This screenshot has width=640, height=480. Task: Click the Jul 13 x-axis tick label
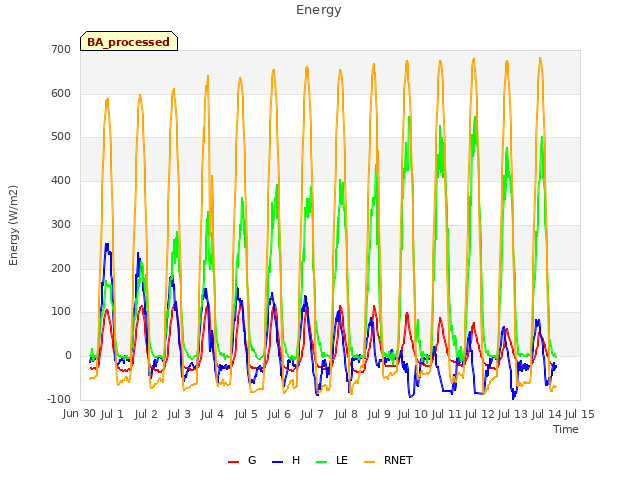pyautogui.click(x=513, y=414)
